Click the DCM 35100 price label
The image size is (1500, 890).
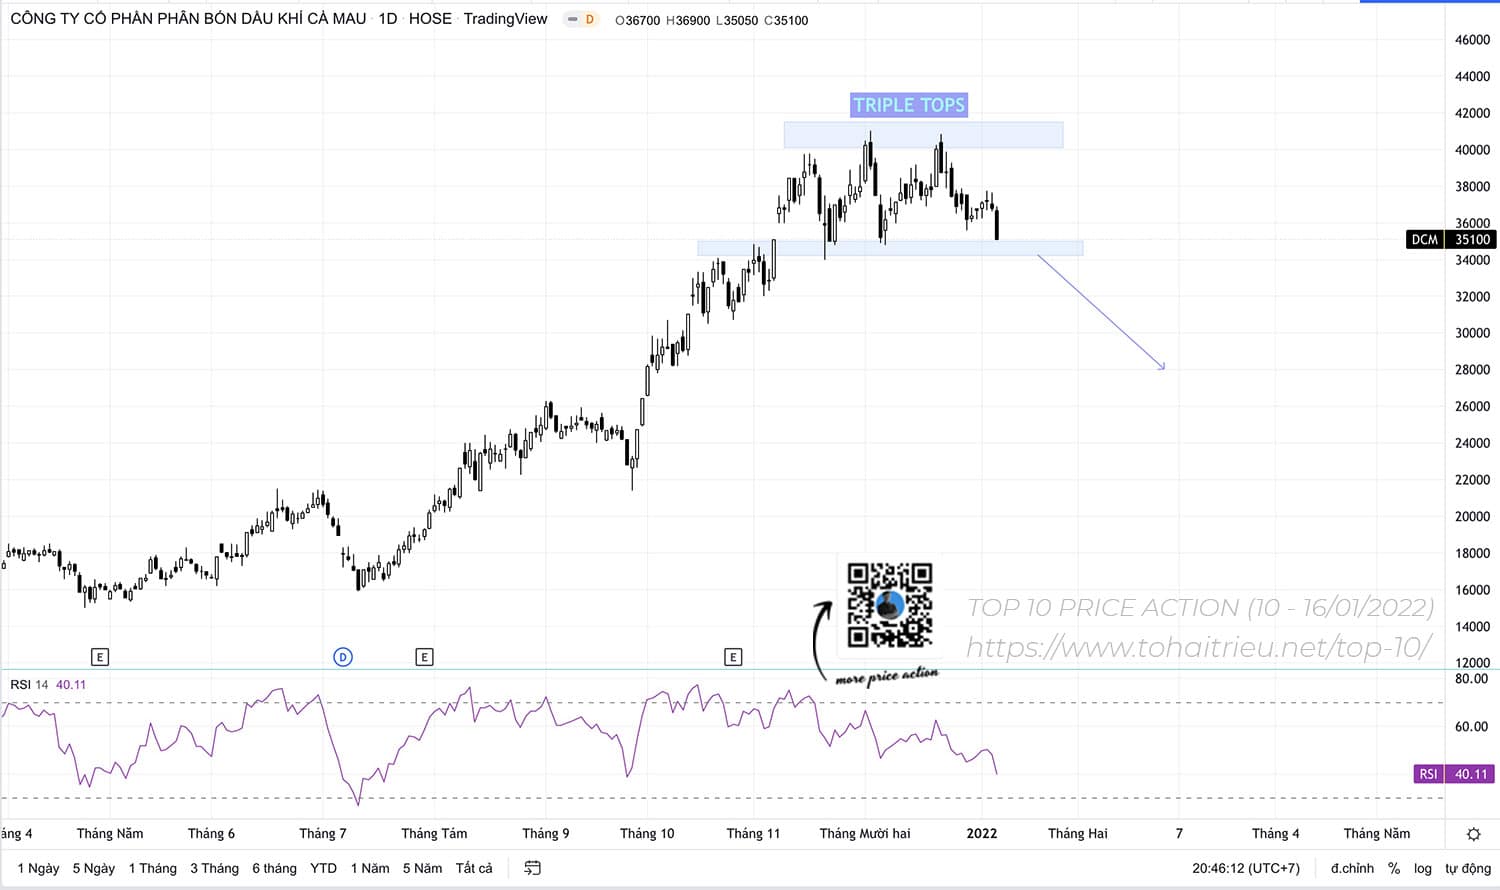pyautogui.click(x=1451, y=239)
